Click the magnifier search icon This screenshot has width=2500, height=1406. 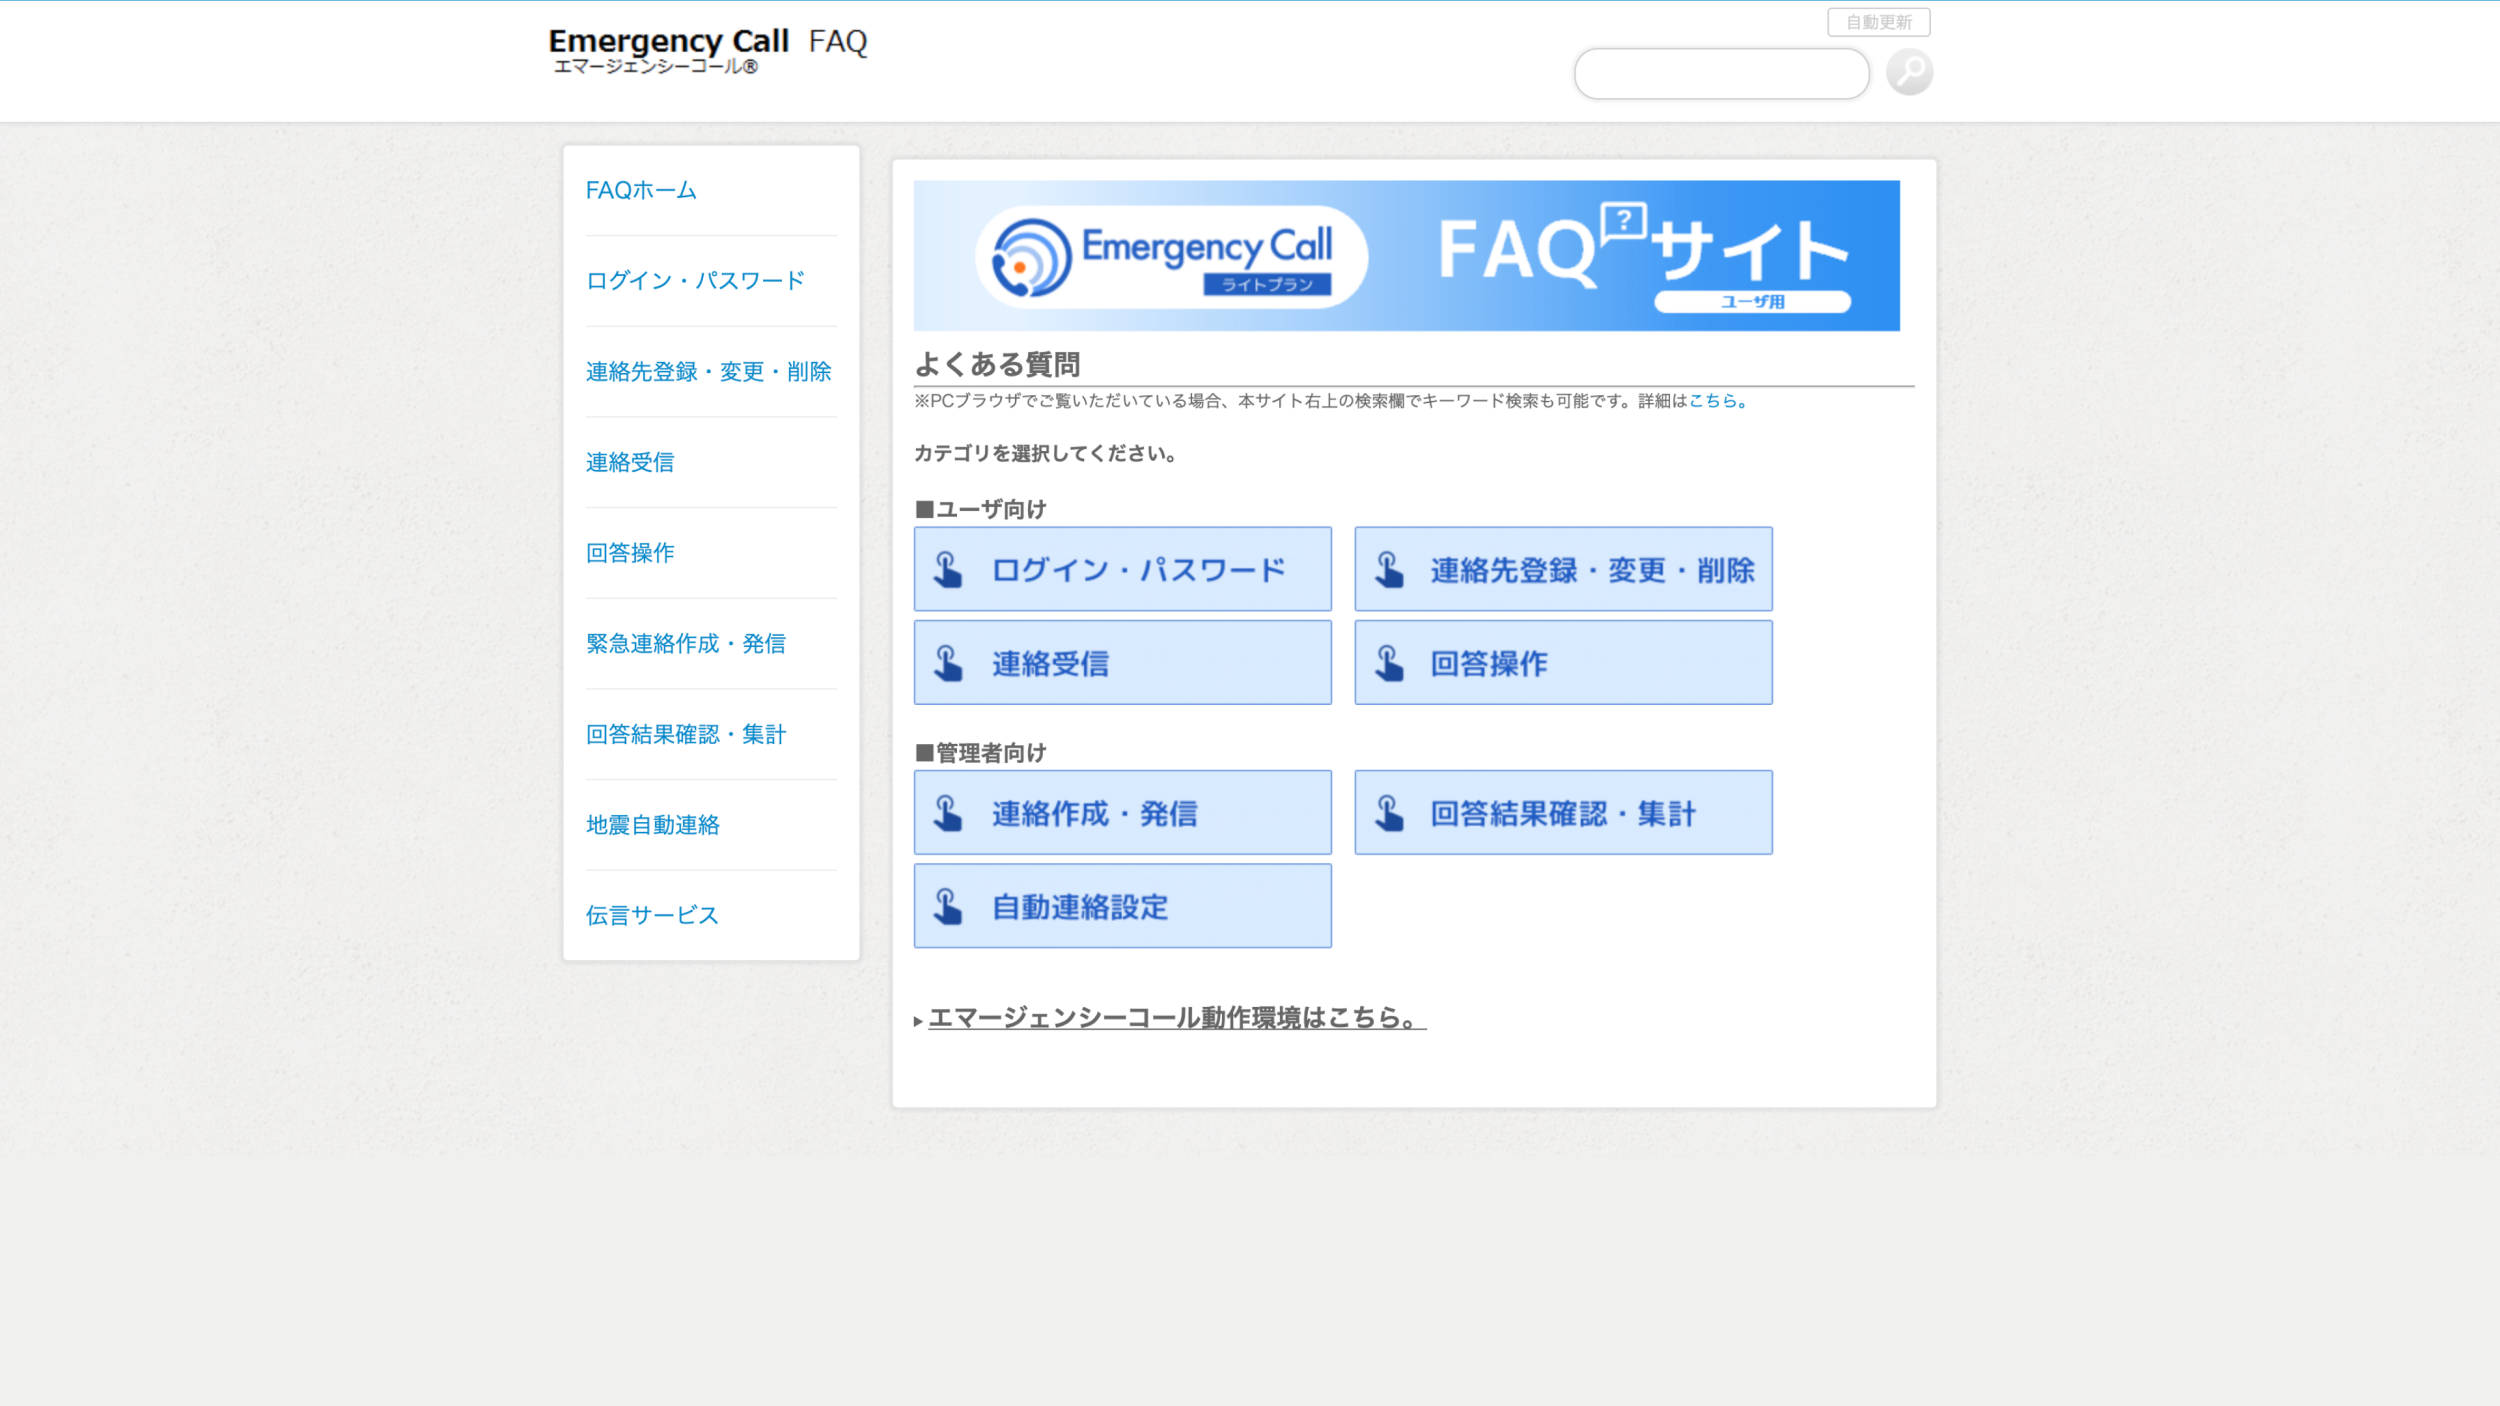[x=1908, y=72]
